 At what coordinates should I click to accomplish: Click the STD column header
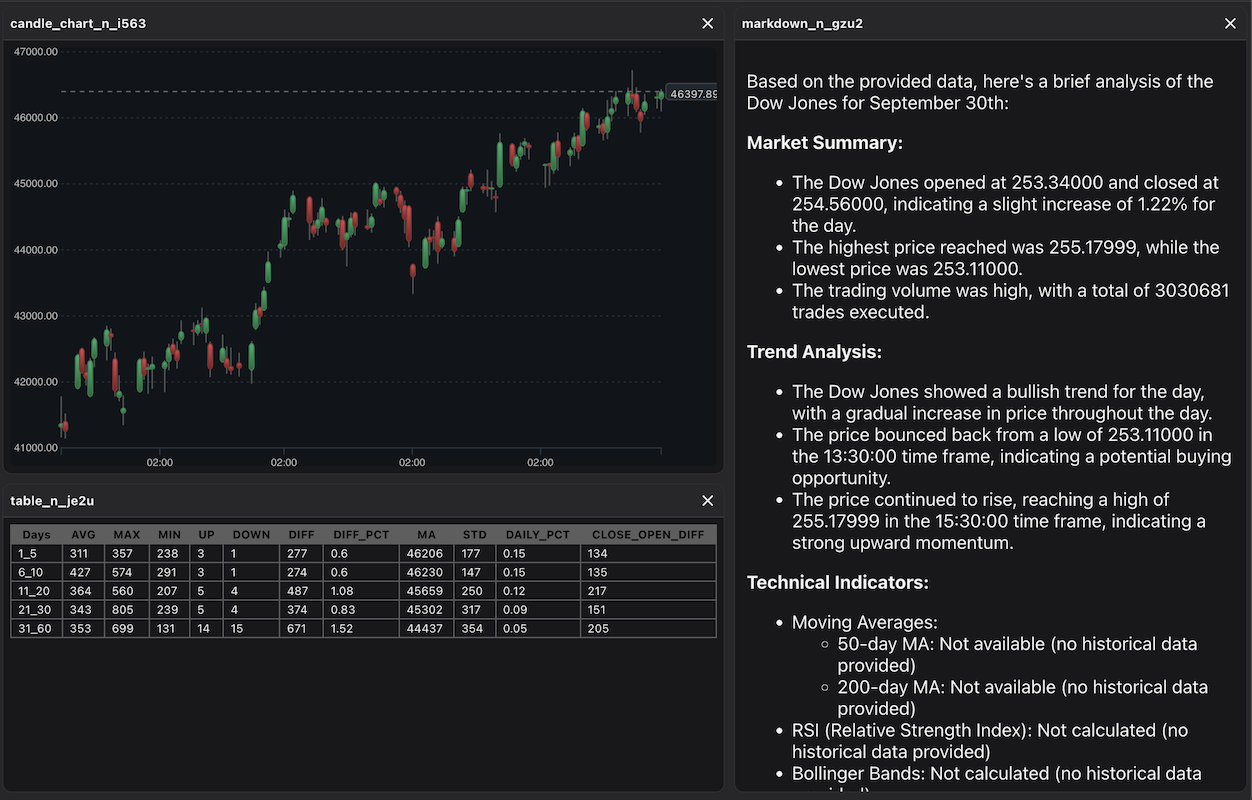pos(475,535)
